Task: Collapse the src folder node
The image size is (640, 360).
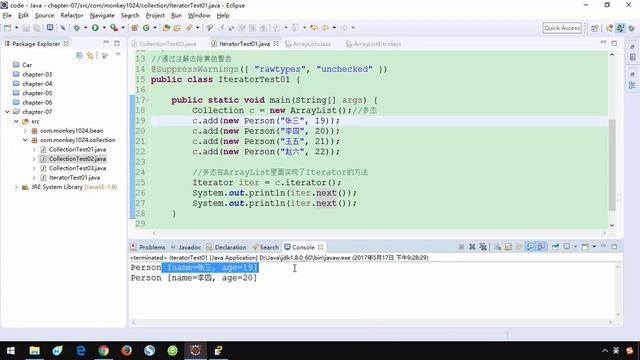Action: tap(16, 121)
